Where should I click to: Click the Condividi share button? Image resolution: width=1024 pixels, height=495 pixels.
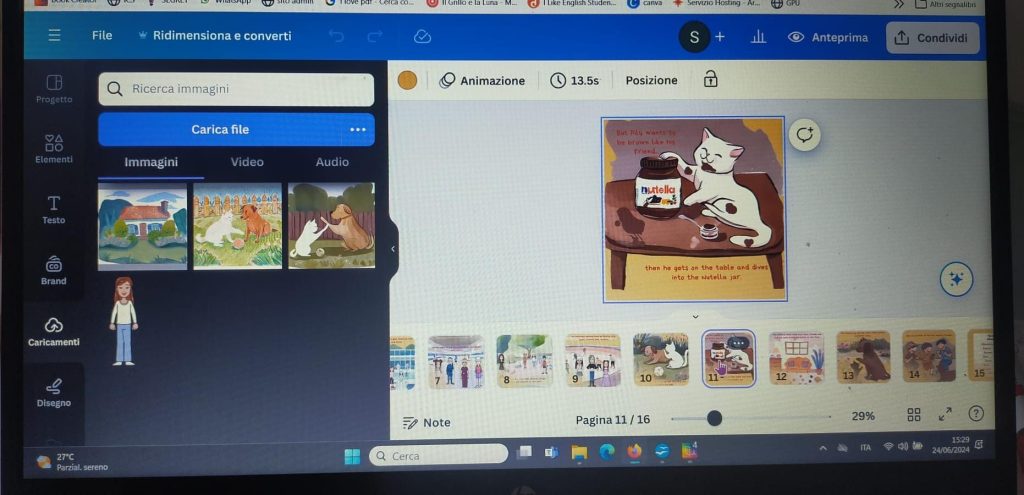point(932,38)
